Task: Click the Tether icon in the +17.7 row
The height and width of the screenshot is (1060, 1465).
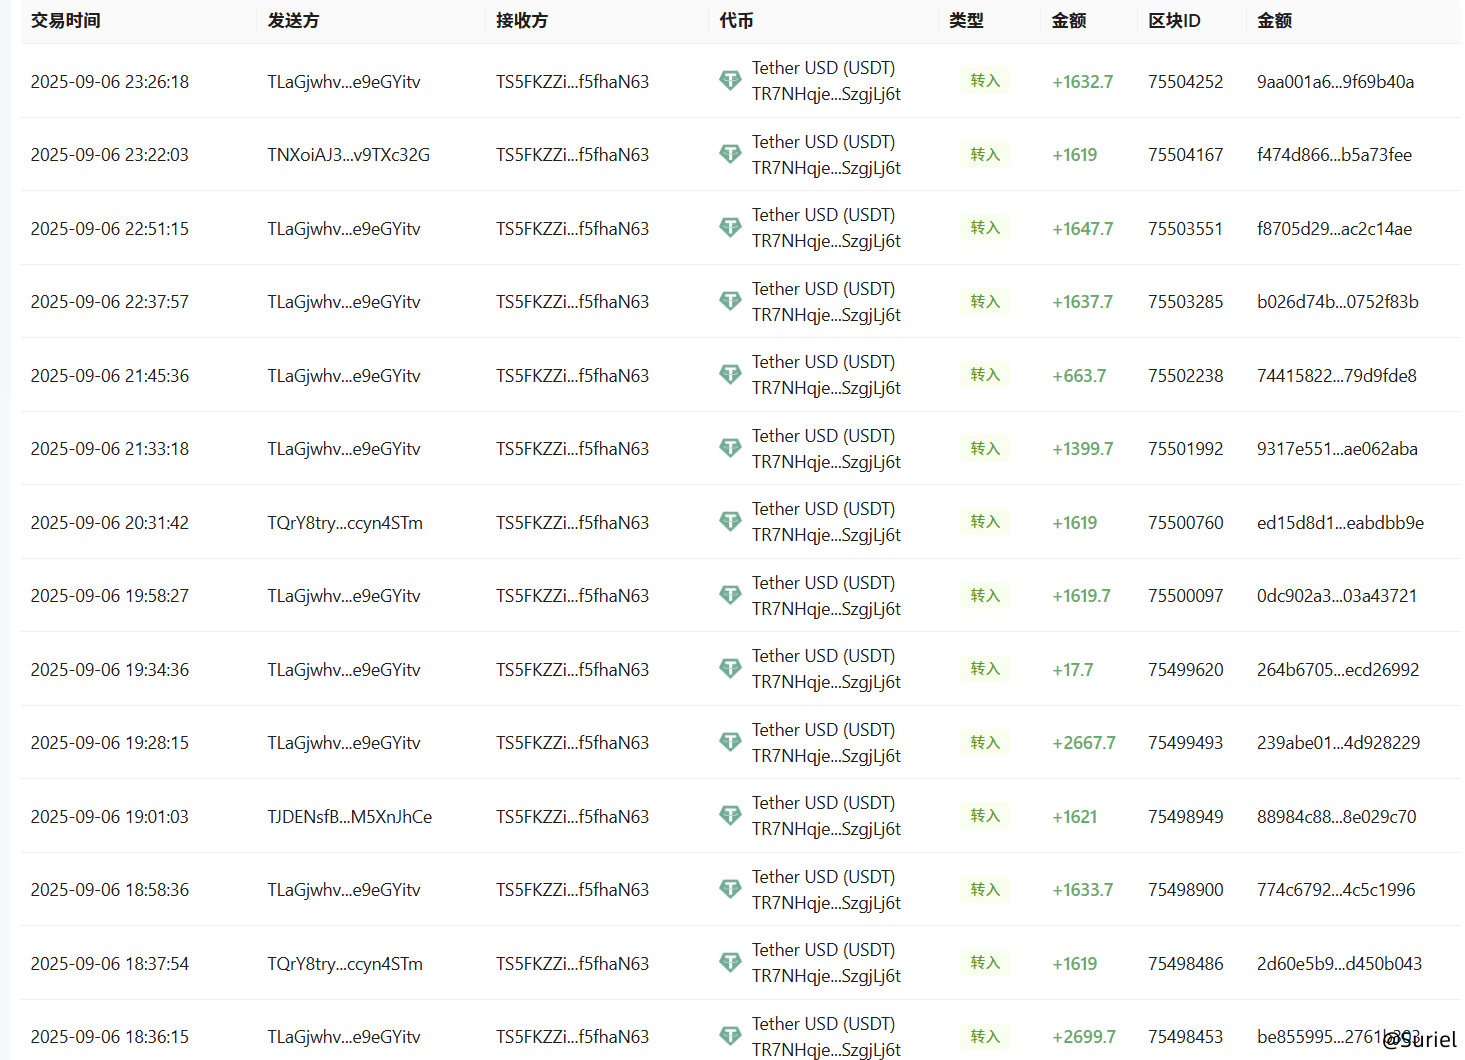Action: tap(730, 669)
